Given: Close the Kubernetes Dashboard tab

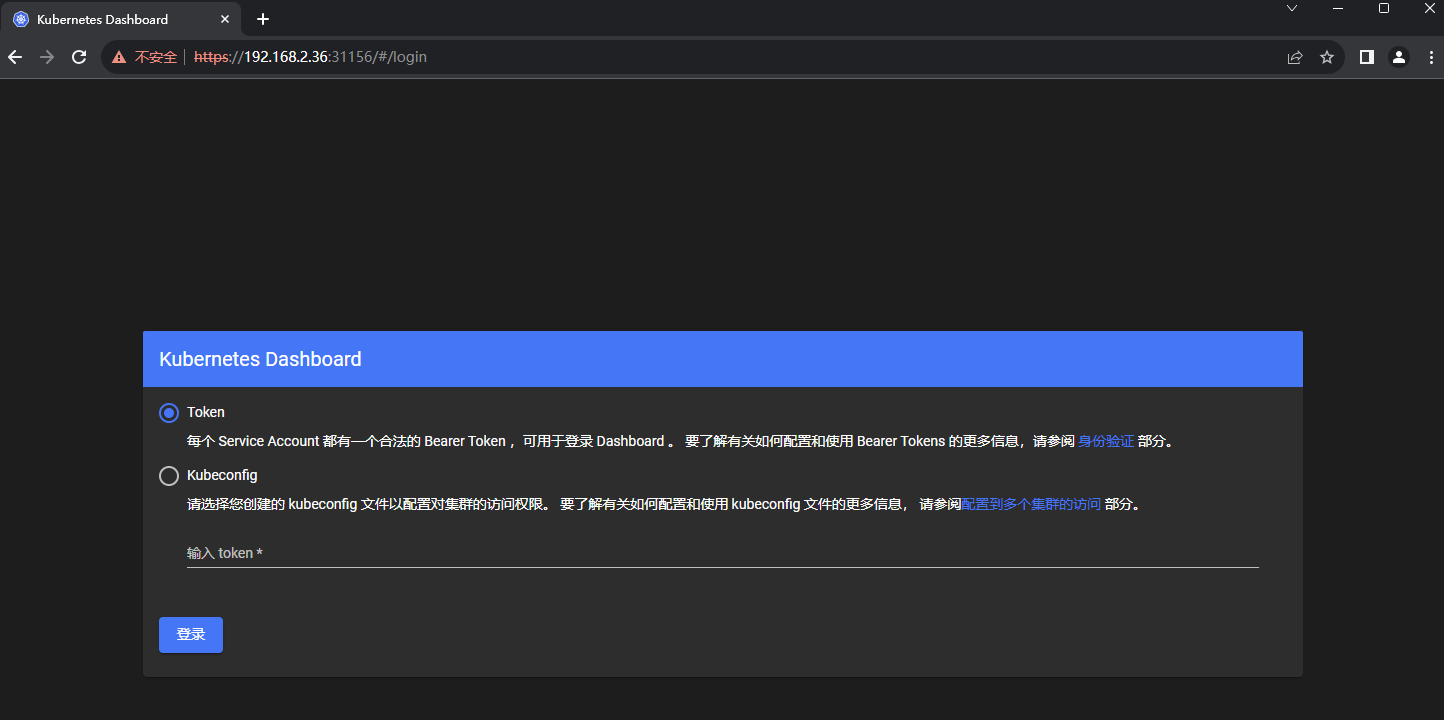Looking at the screenshot, I should [x=226, y=19].
